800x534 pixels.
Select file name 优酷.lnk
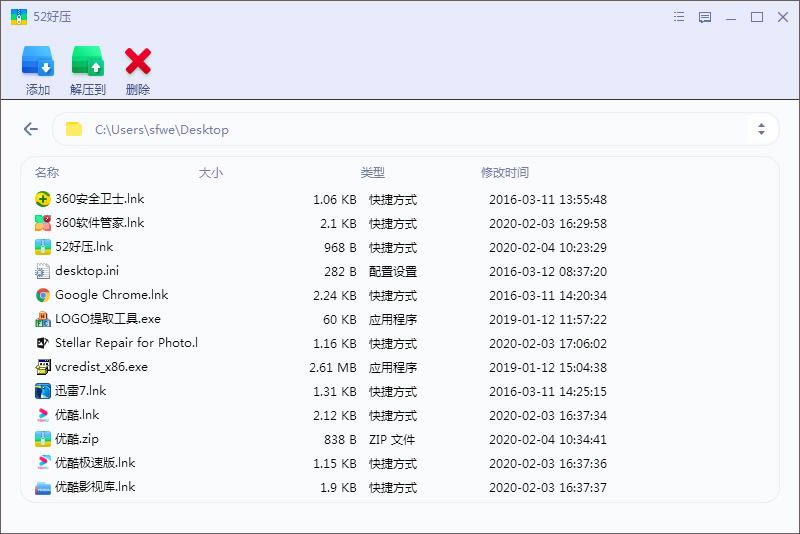(77, 415)
